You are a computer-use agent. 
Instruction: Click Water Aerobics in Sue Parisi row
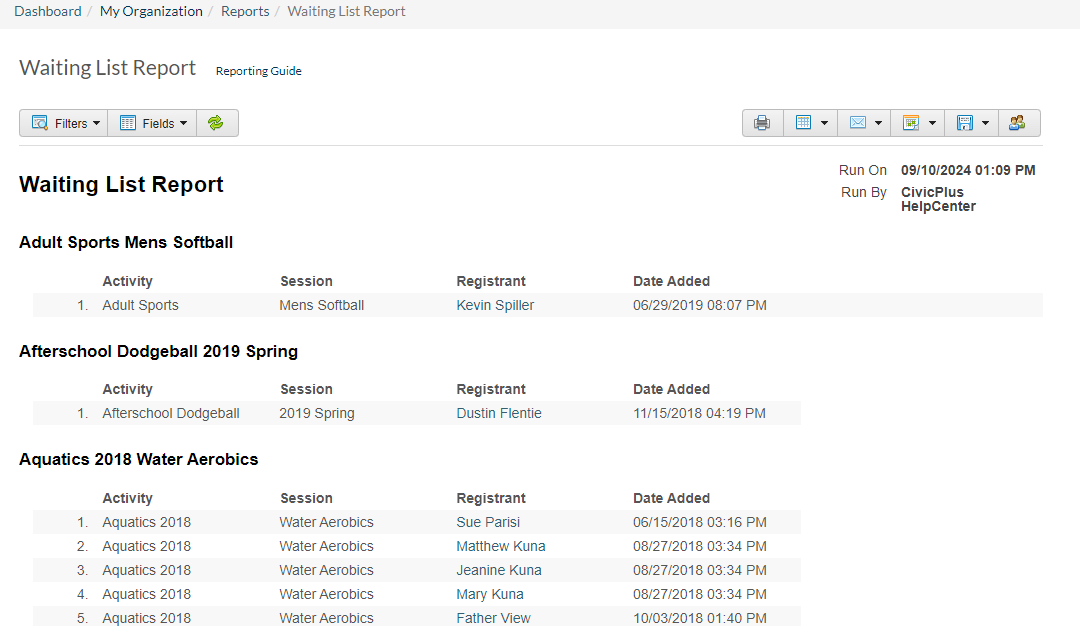pos(326,522)
